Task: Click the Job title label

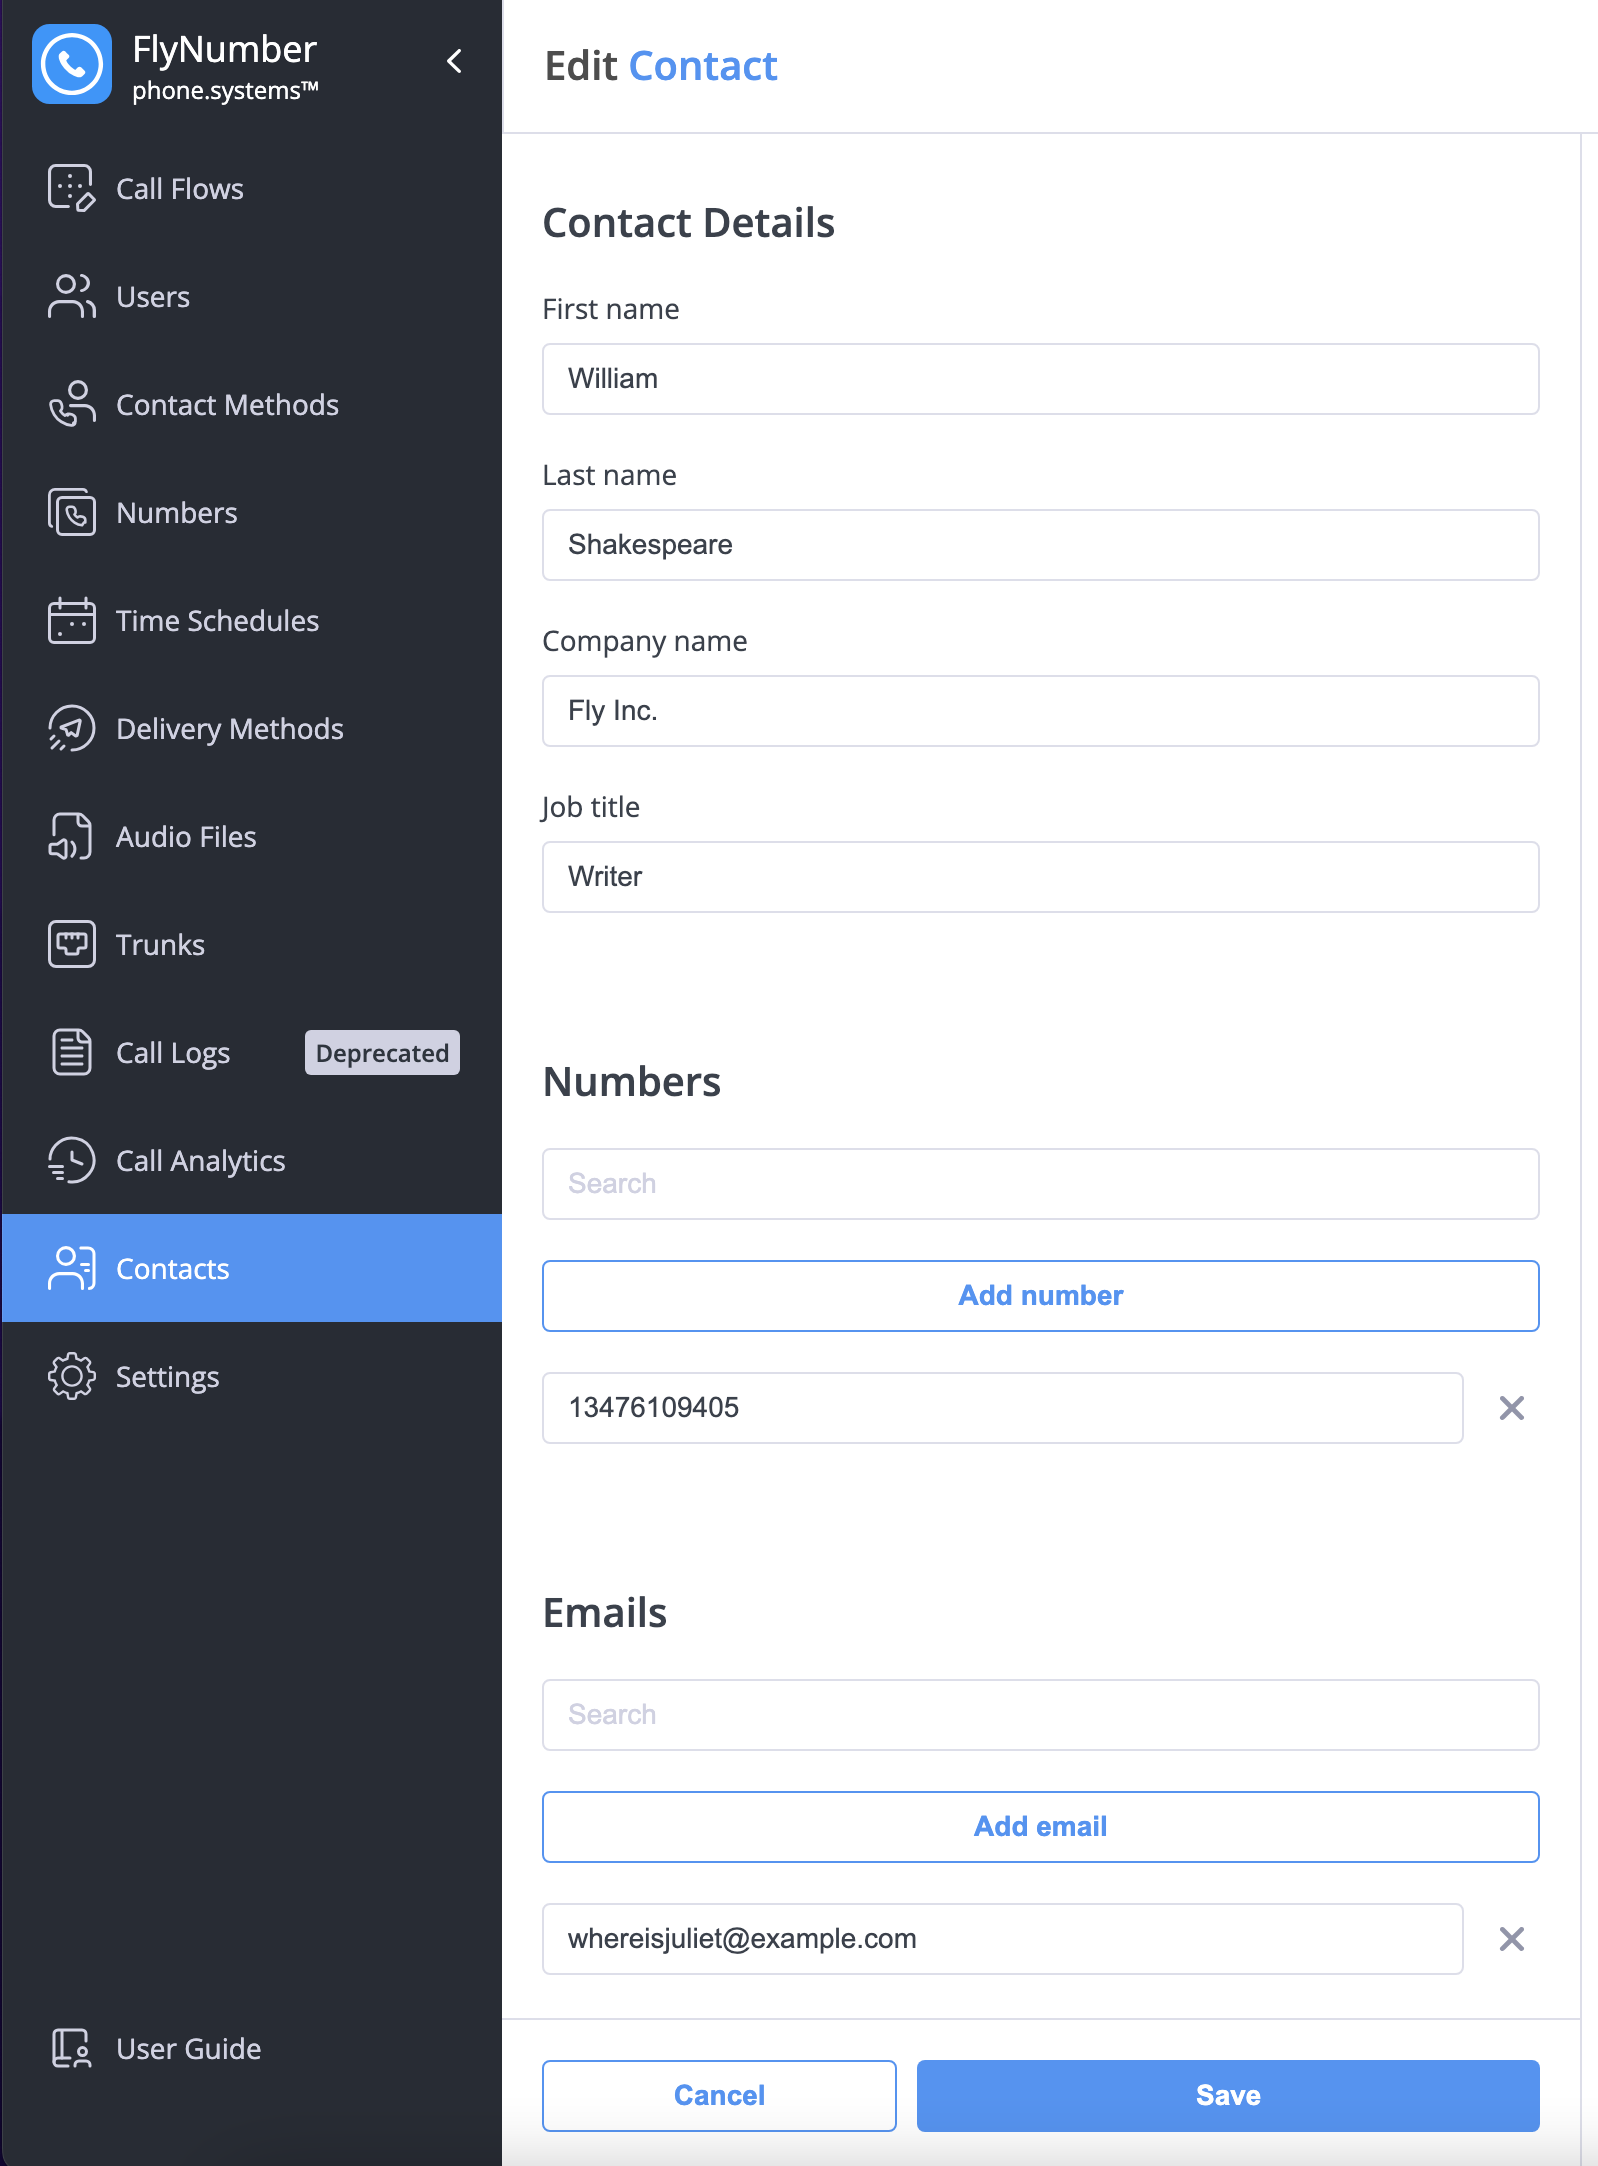Action: (x=591, y=807)
